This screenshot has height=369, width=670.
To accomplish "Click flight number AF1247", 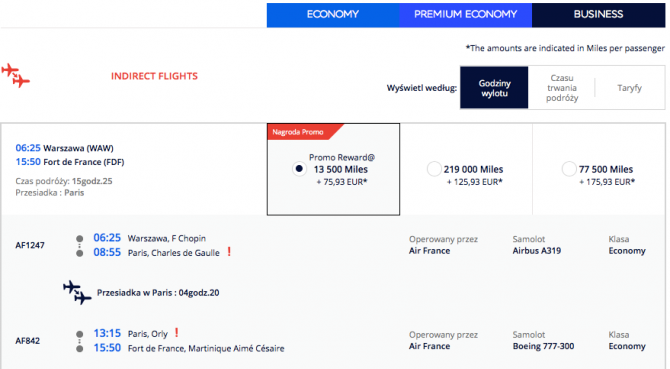I will pyautogui.click(x=30, y=246).
